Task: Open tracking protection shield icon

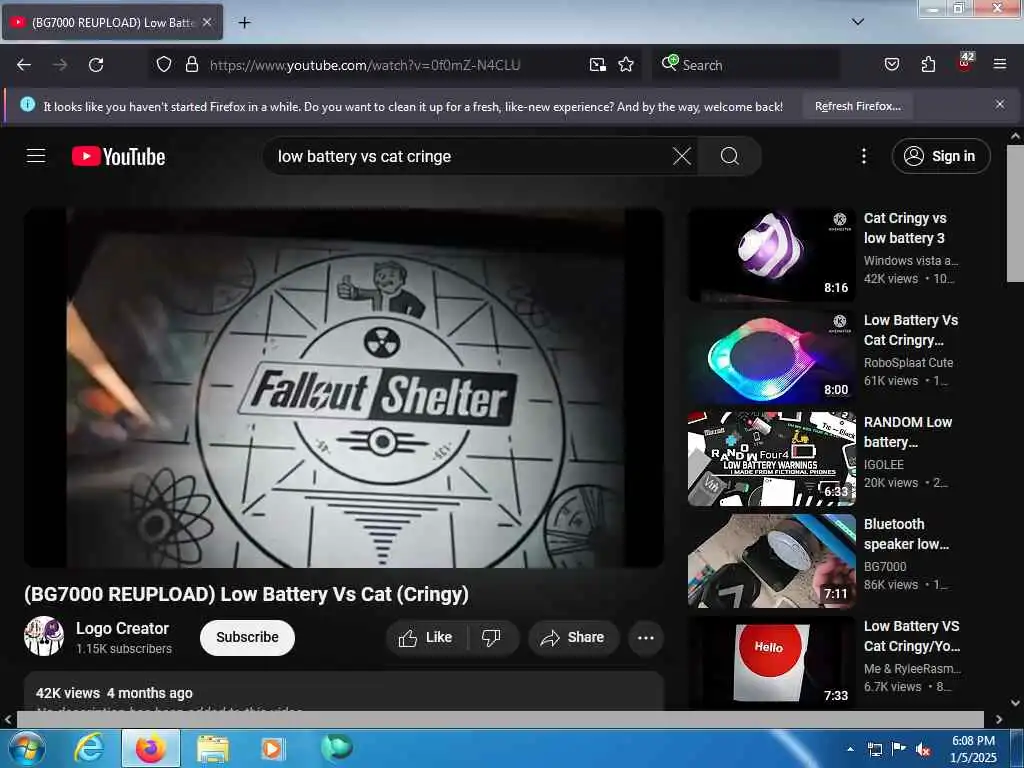Action: [164, 65]
